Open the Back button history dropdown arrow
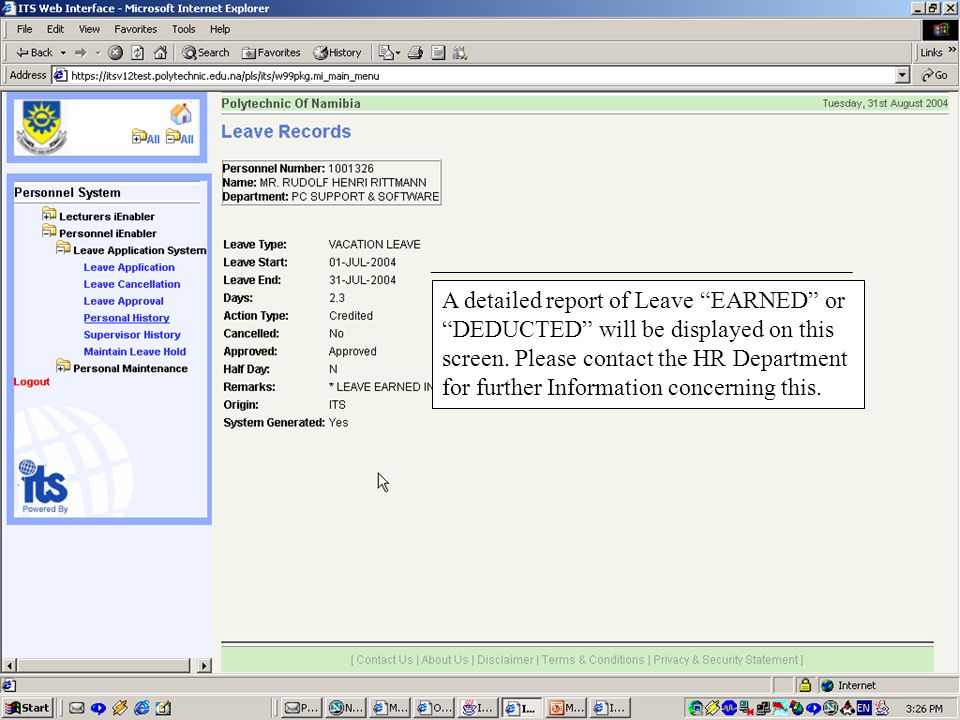Screen dimensions: 960x720 click(63, 53)
